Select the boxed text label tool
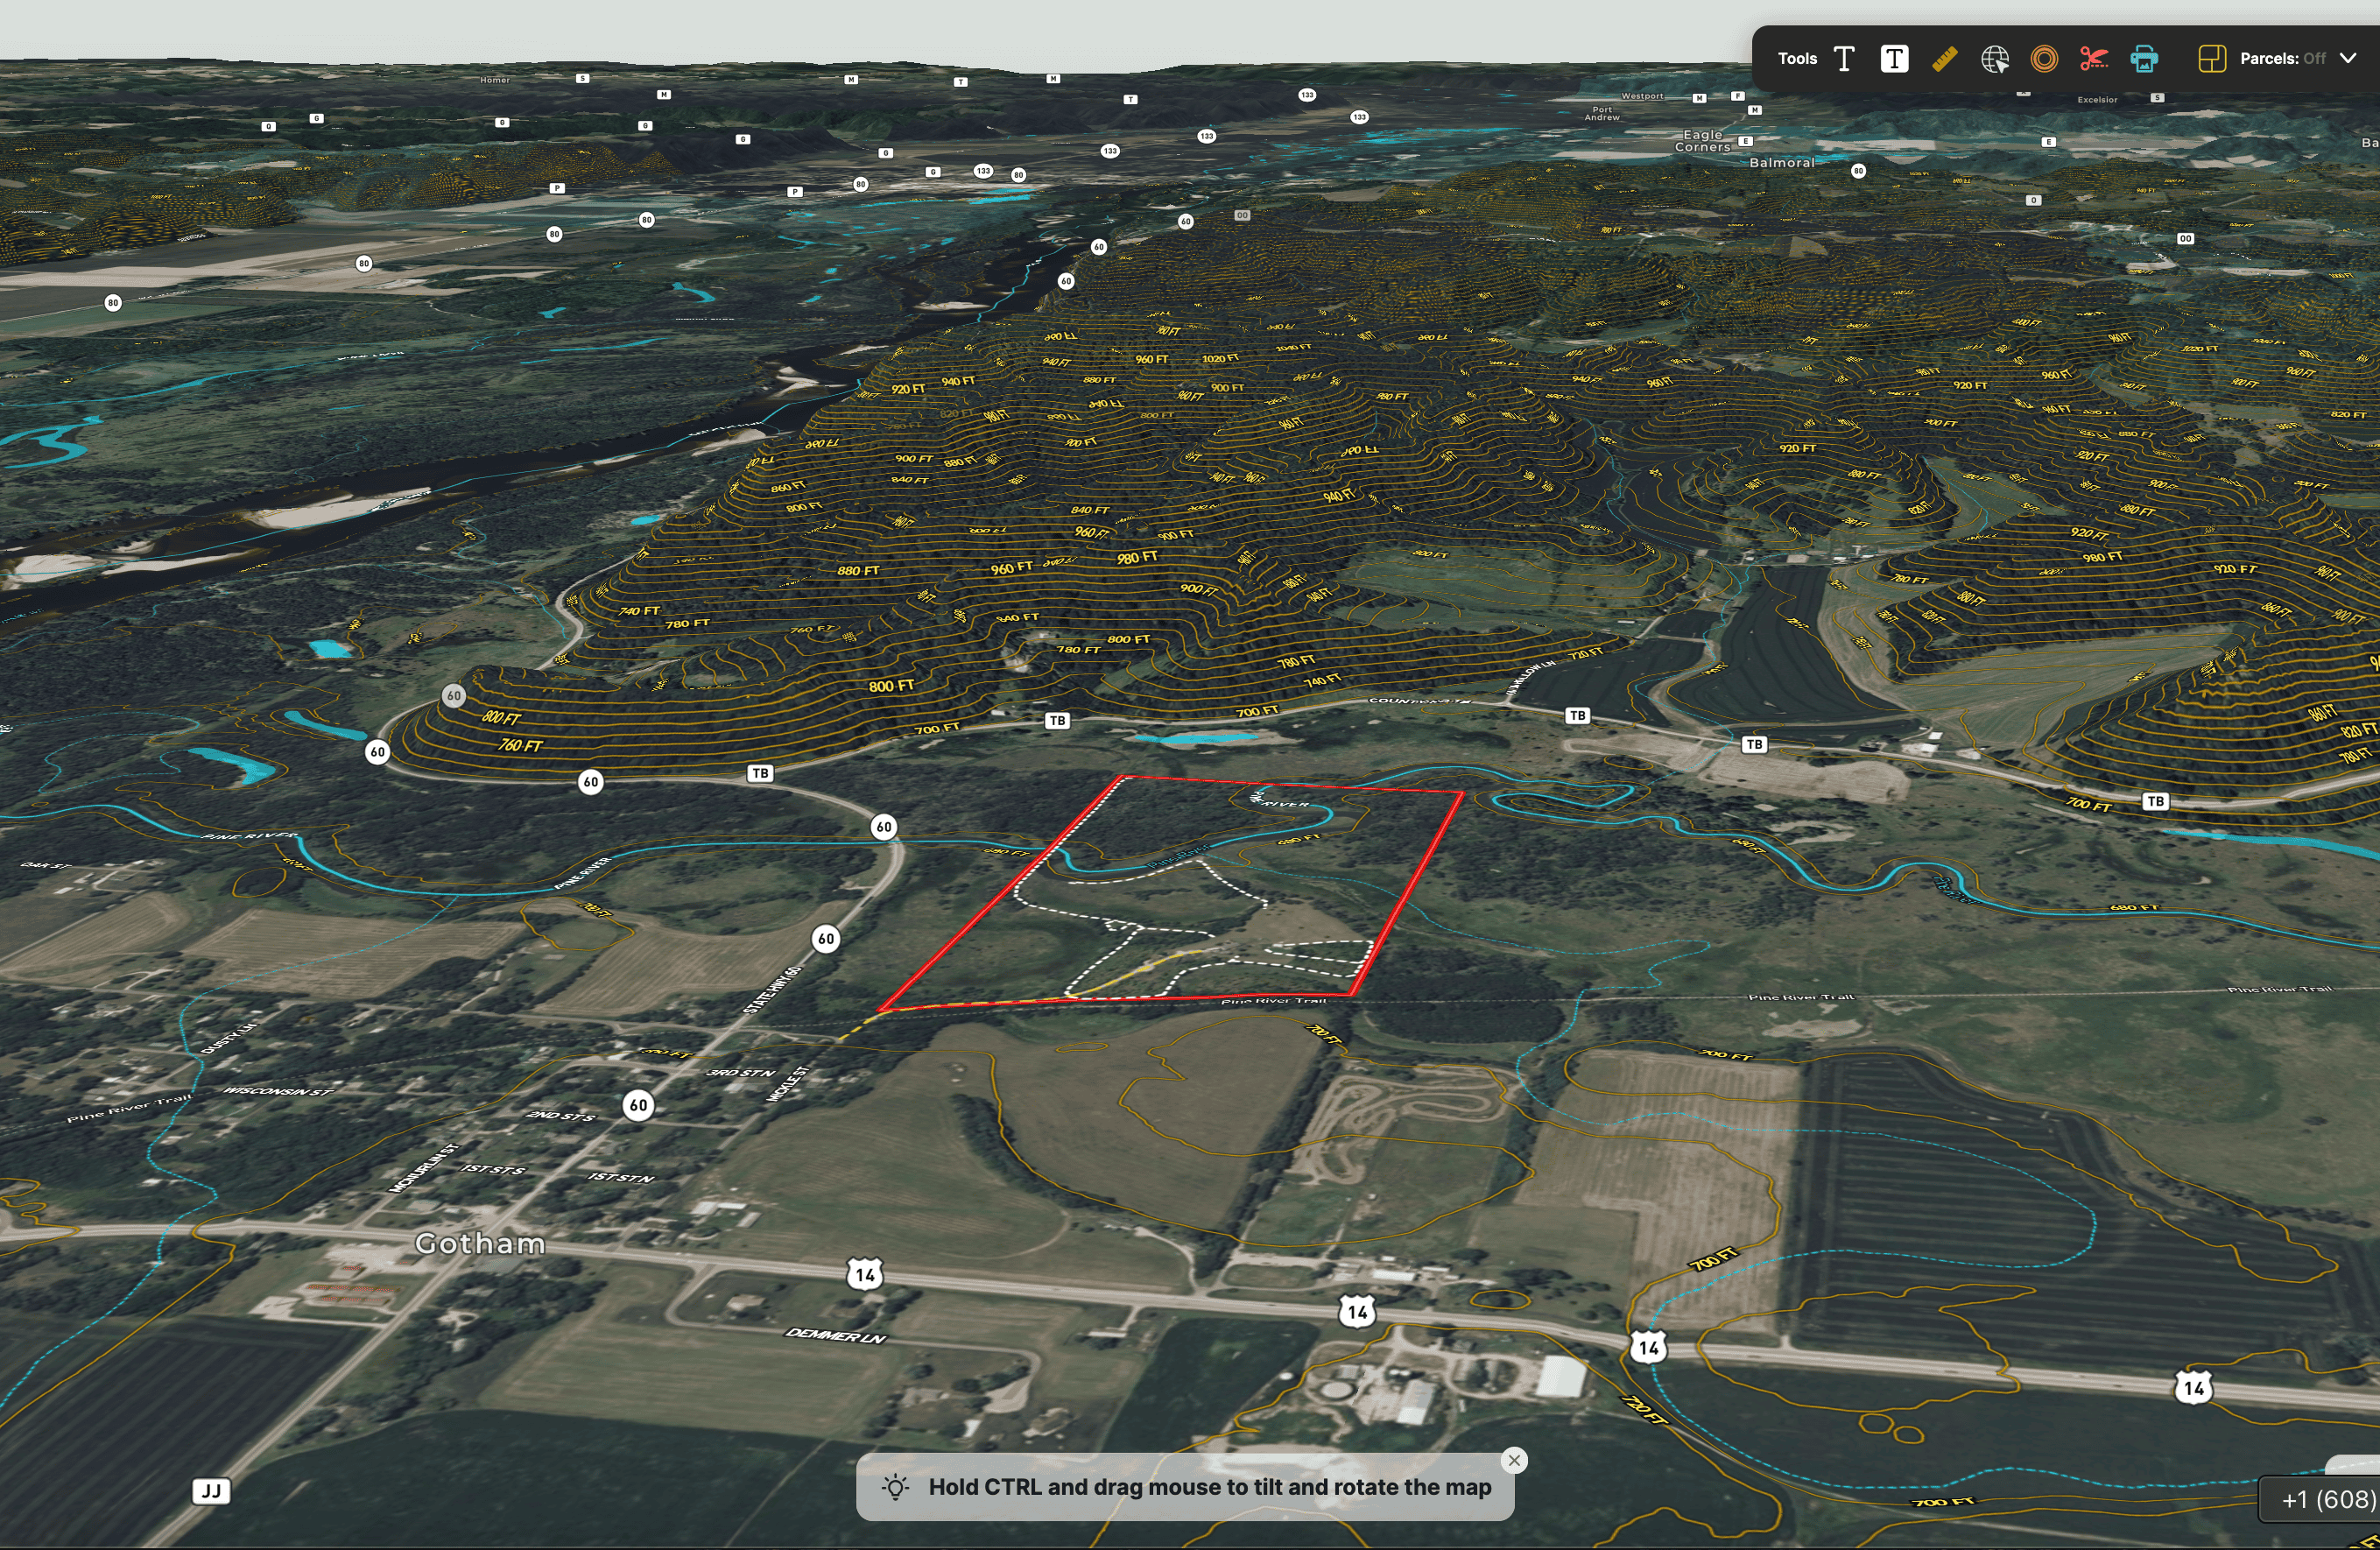Viewport: 2380px width, 1550px height. point(1894,59)
